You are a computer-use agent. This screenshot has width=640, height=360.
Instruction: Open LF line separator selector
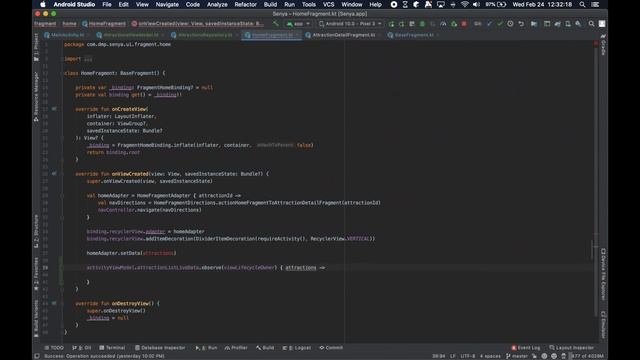pyautogui.click(x=453, y=356)
